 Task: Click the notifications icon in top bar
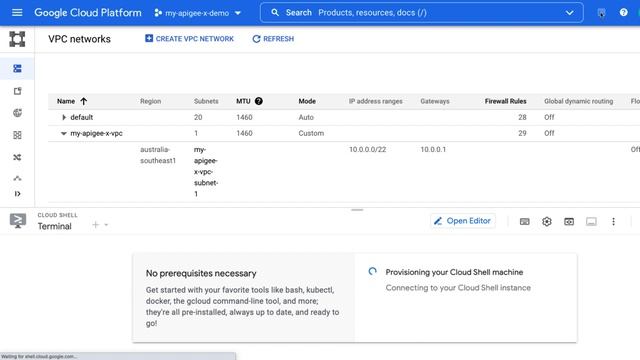point(601,13)
